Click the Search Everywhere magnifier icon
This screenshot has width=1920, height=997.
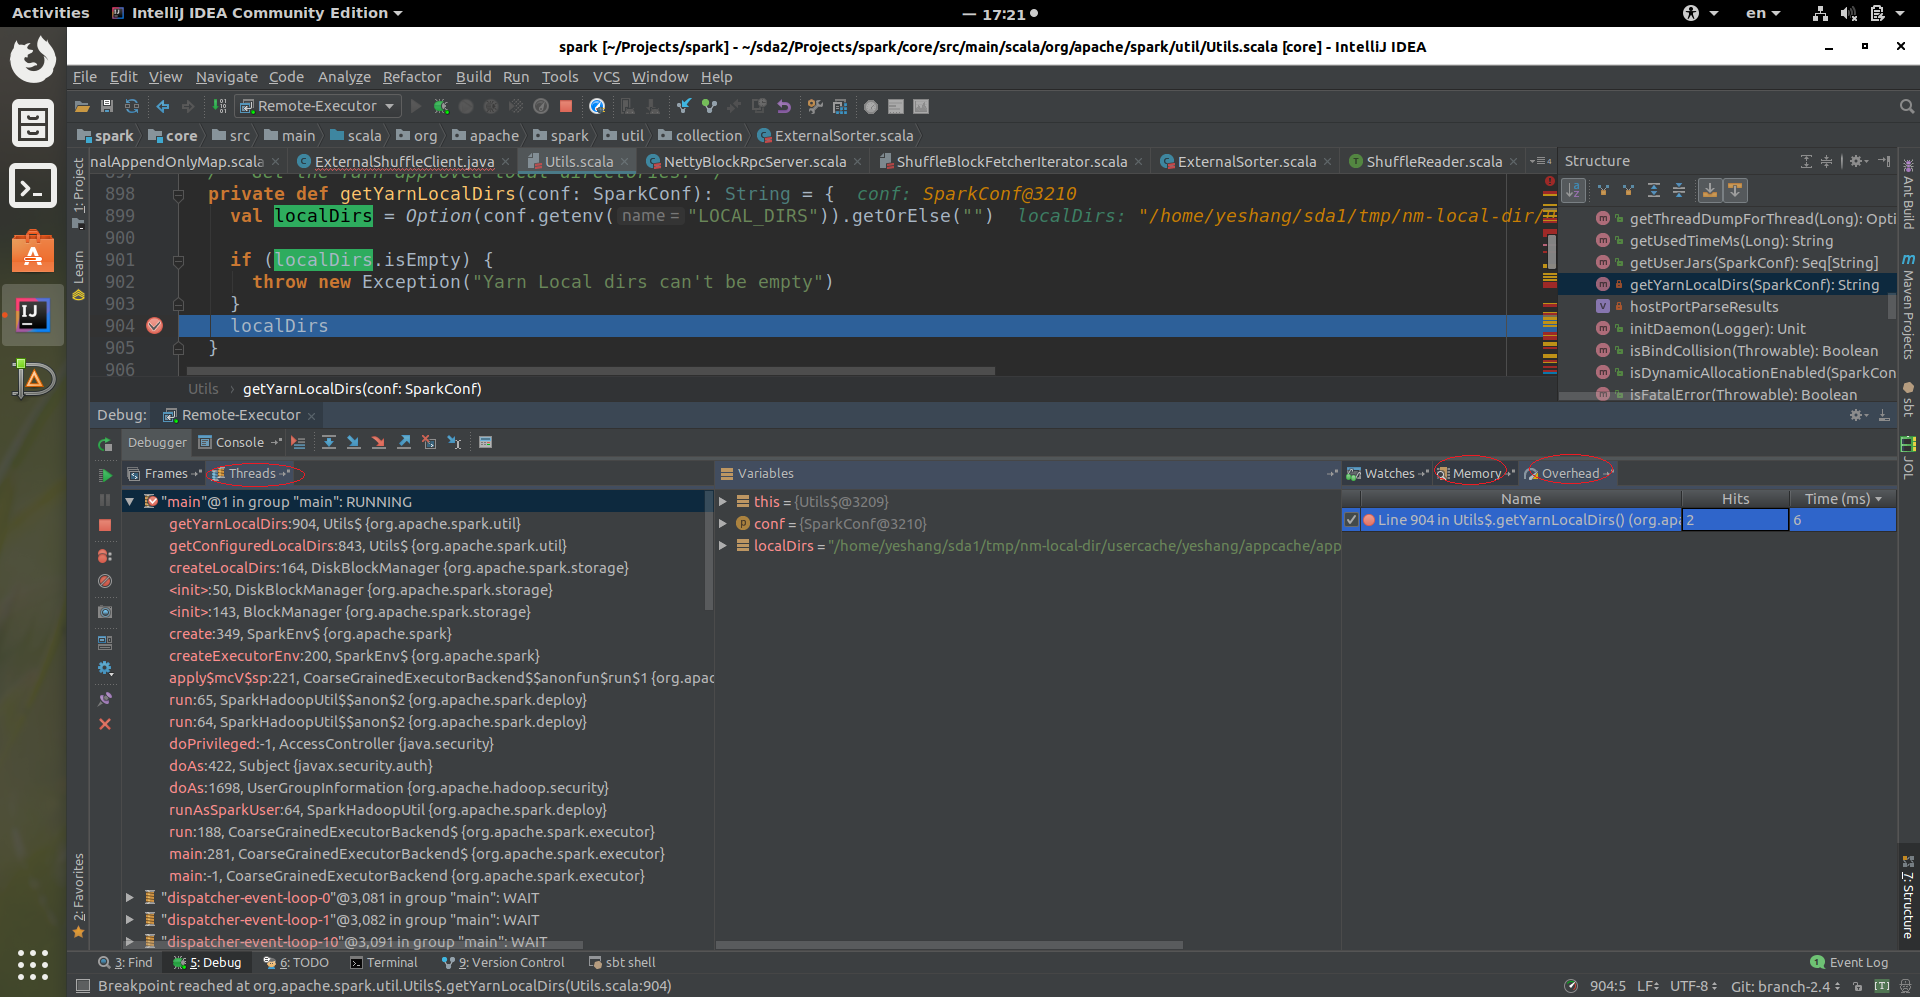(1905, 106)
